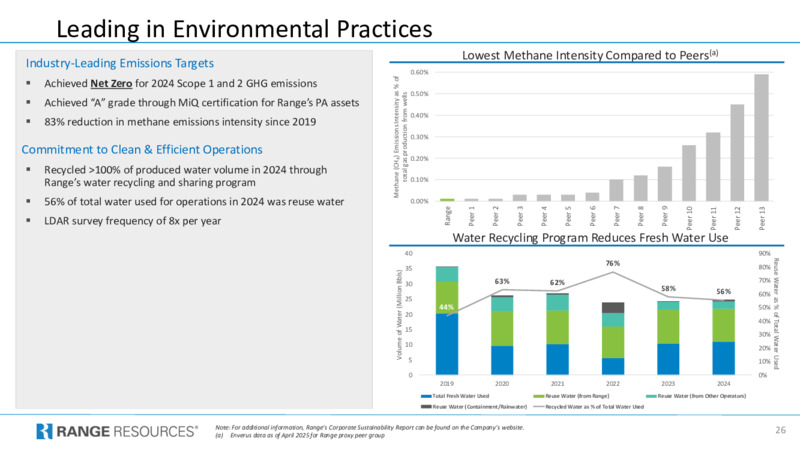Click the 'Reuse Water (from Range)' legend entry
The width and height of the screenshot is (800, 450).
tap(571, 396)
